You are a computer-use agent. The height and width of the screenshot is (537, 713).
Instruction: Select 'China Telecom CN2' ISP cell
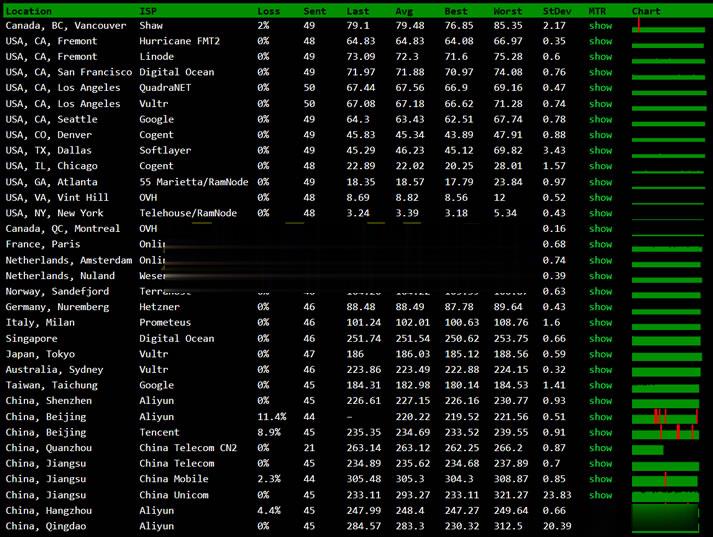[x=188, y=448]
